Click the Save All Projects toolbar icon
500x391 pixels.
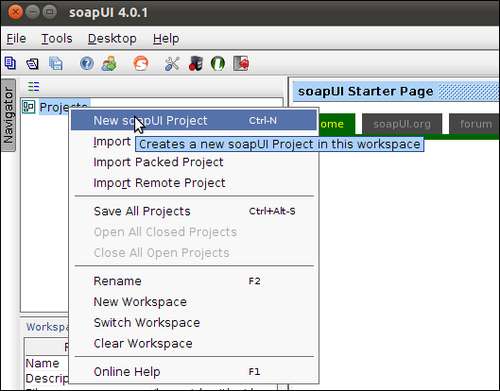point(56,63)
